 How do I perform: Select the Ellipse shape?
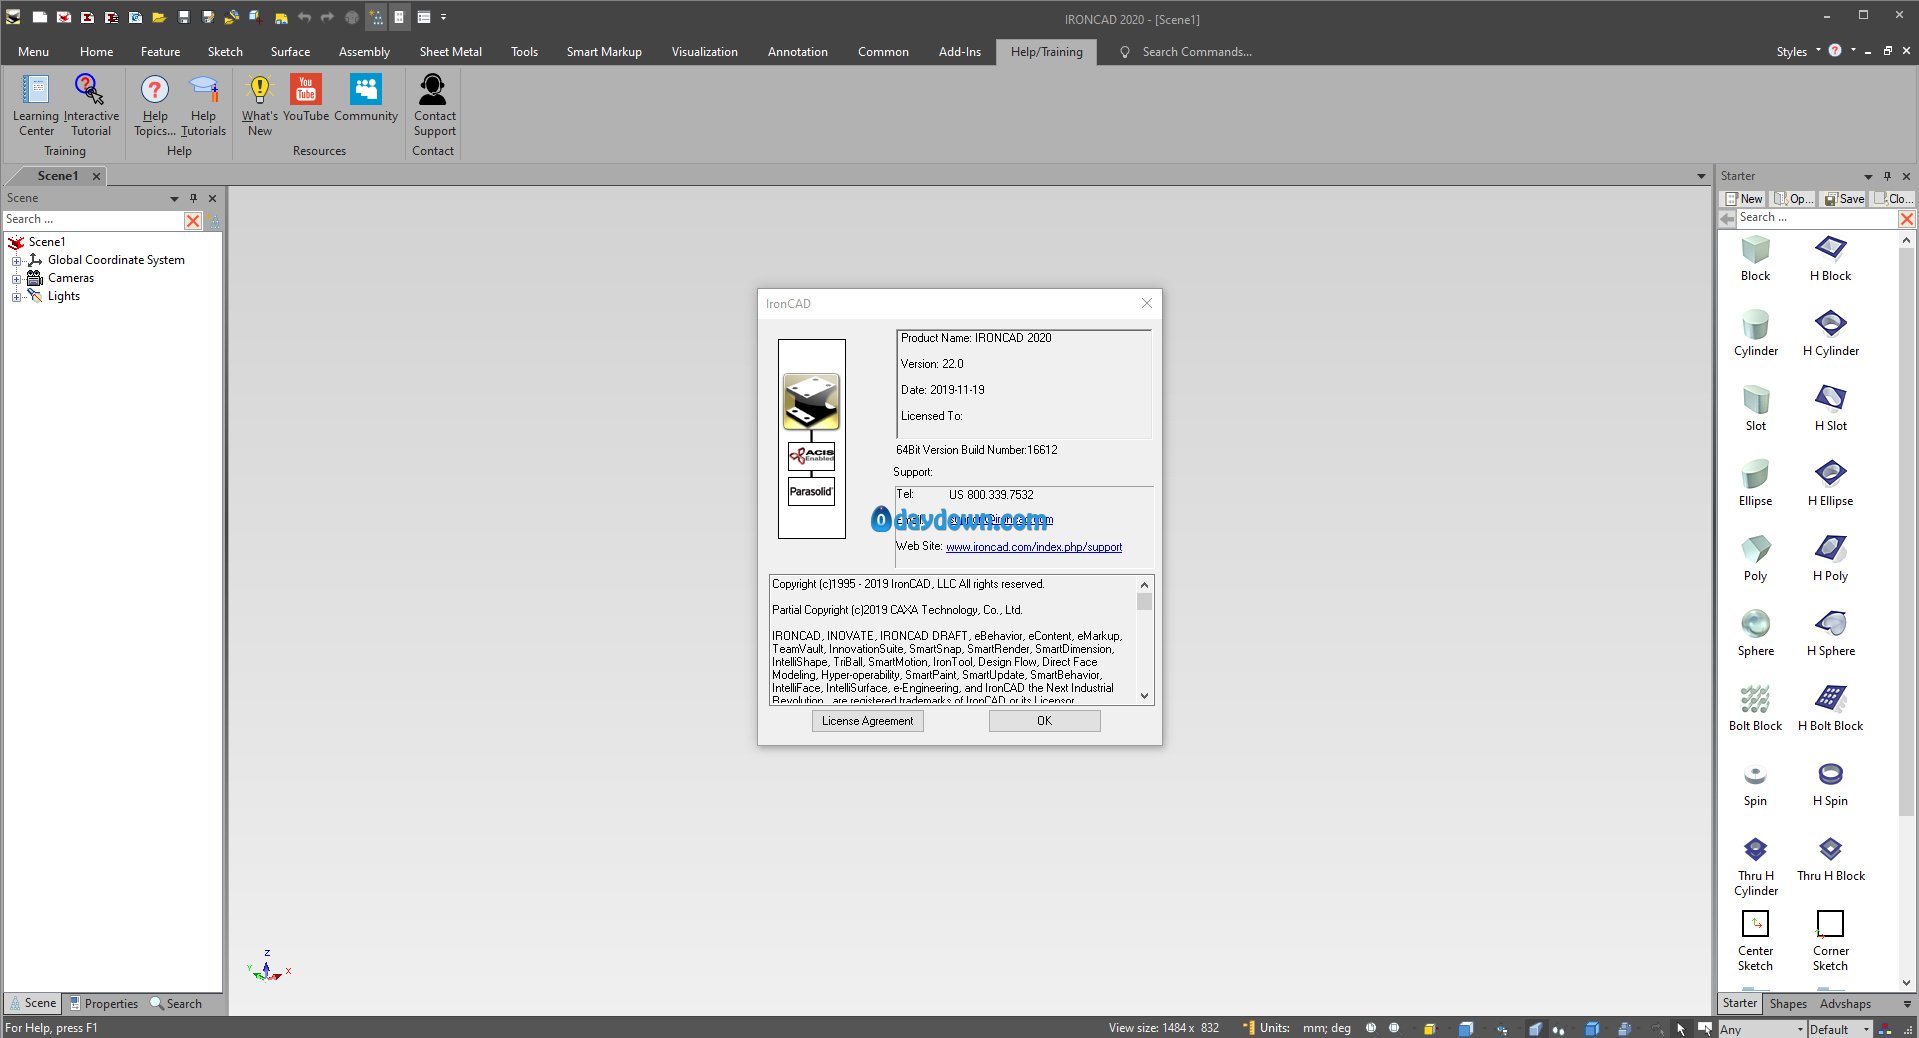tap(1755, 484)
